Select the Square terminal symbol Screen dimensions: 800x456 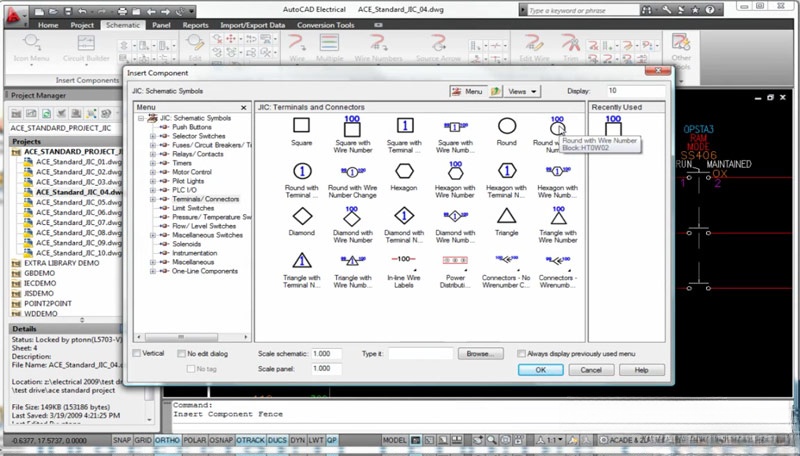coord(301,125)
